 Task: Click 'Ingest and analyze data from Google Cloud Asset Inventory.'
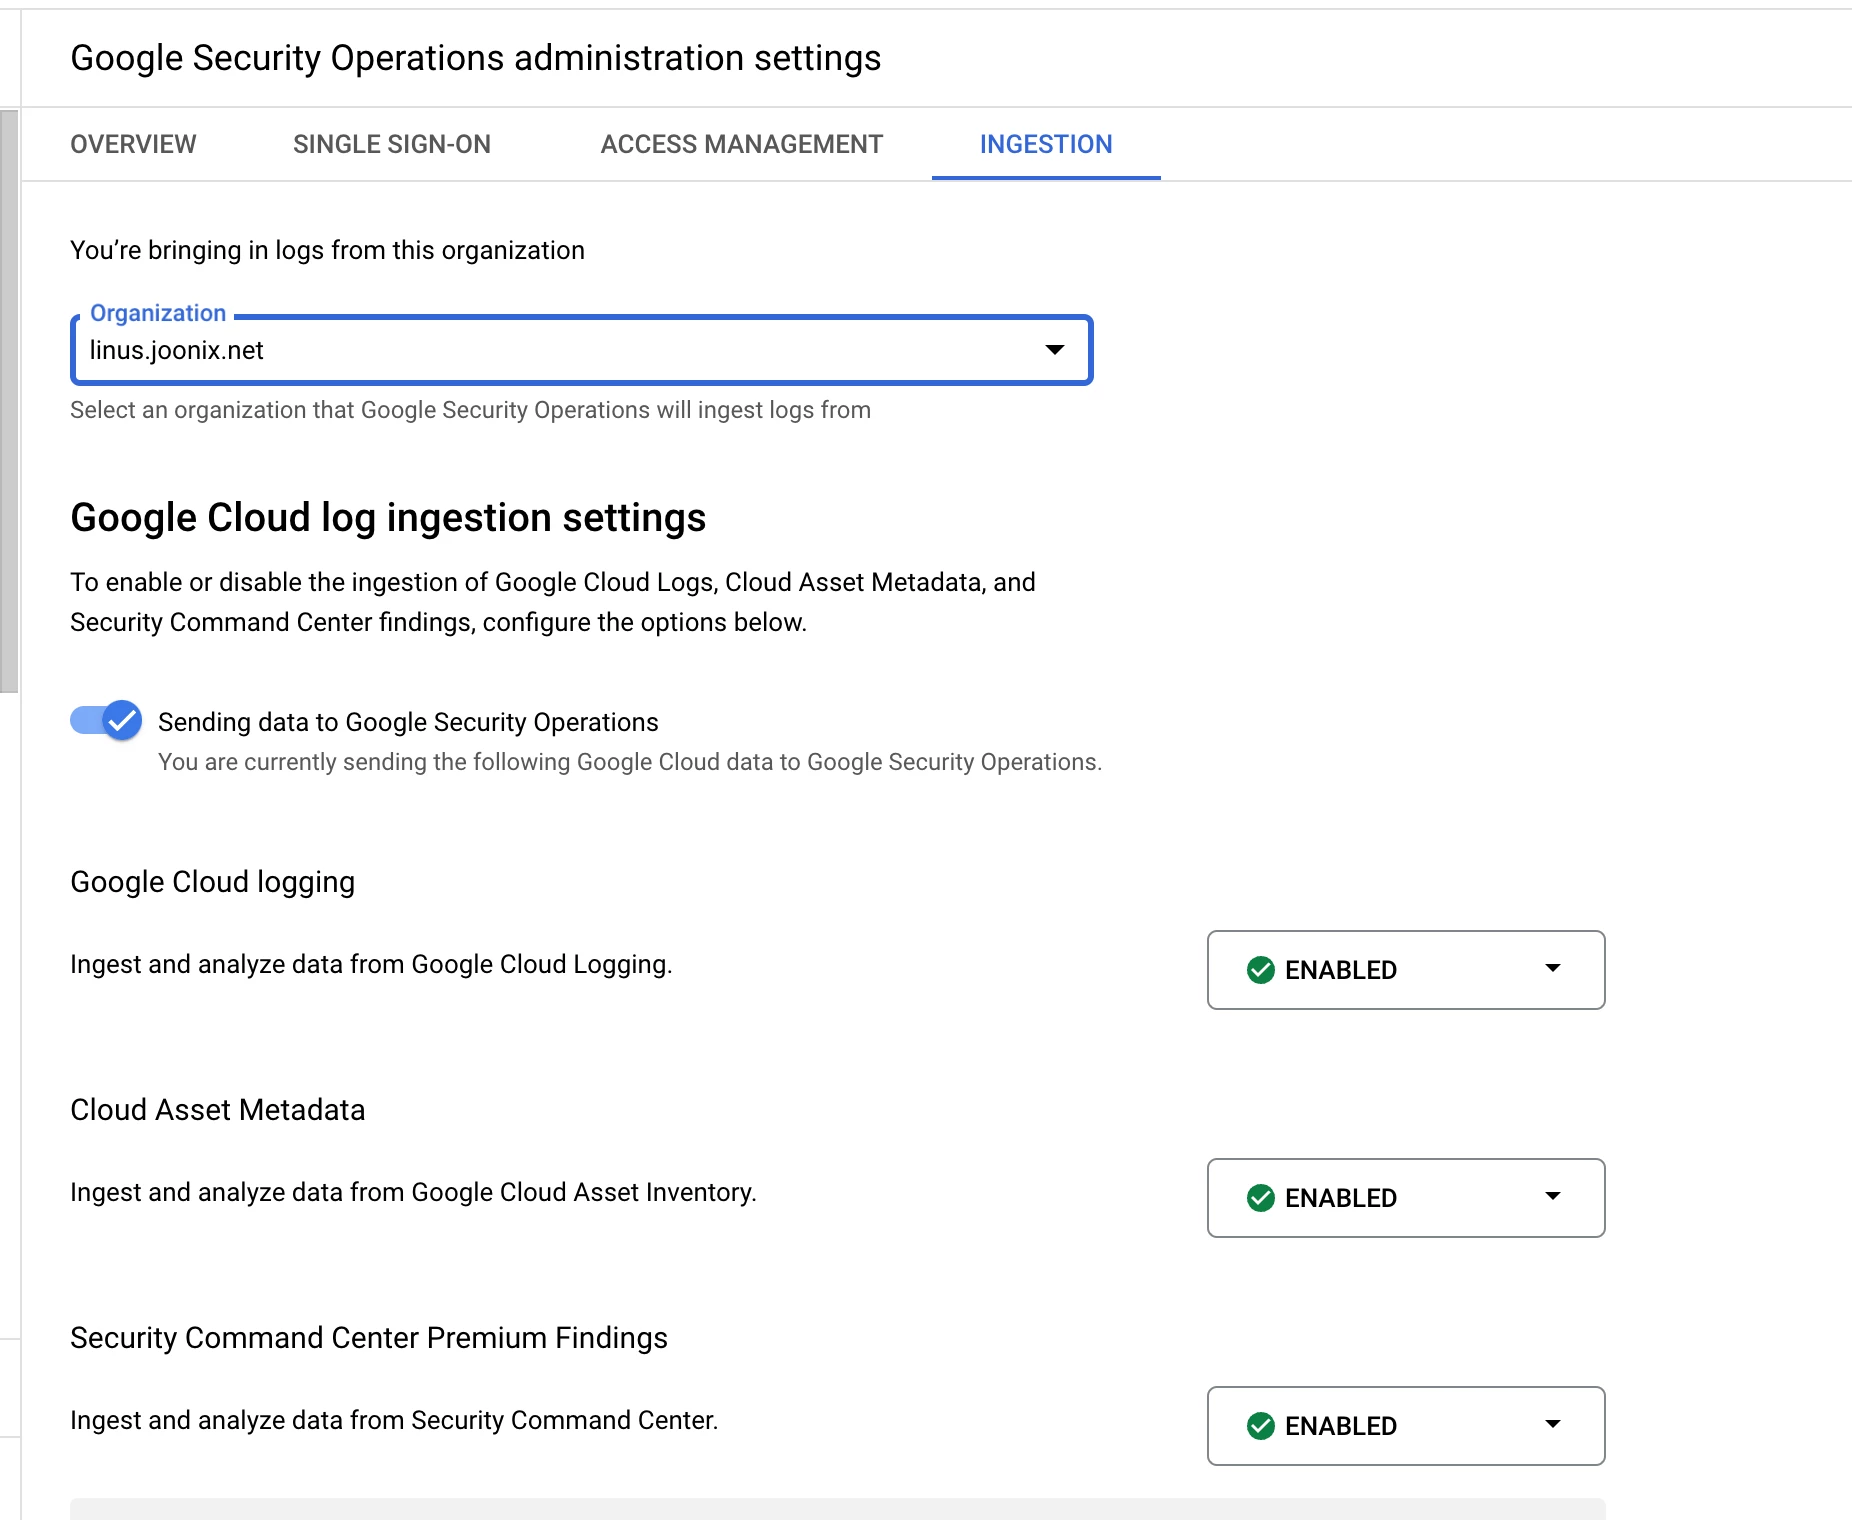413,1192
